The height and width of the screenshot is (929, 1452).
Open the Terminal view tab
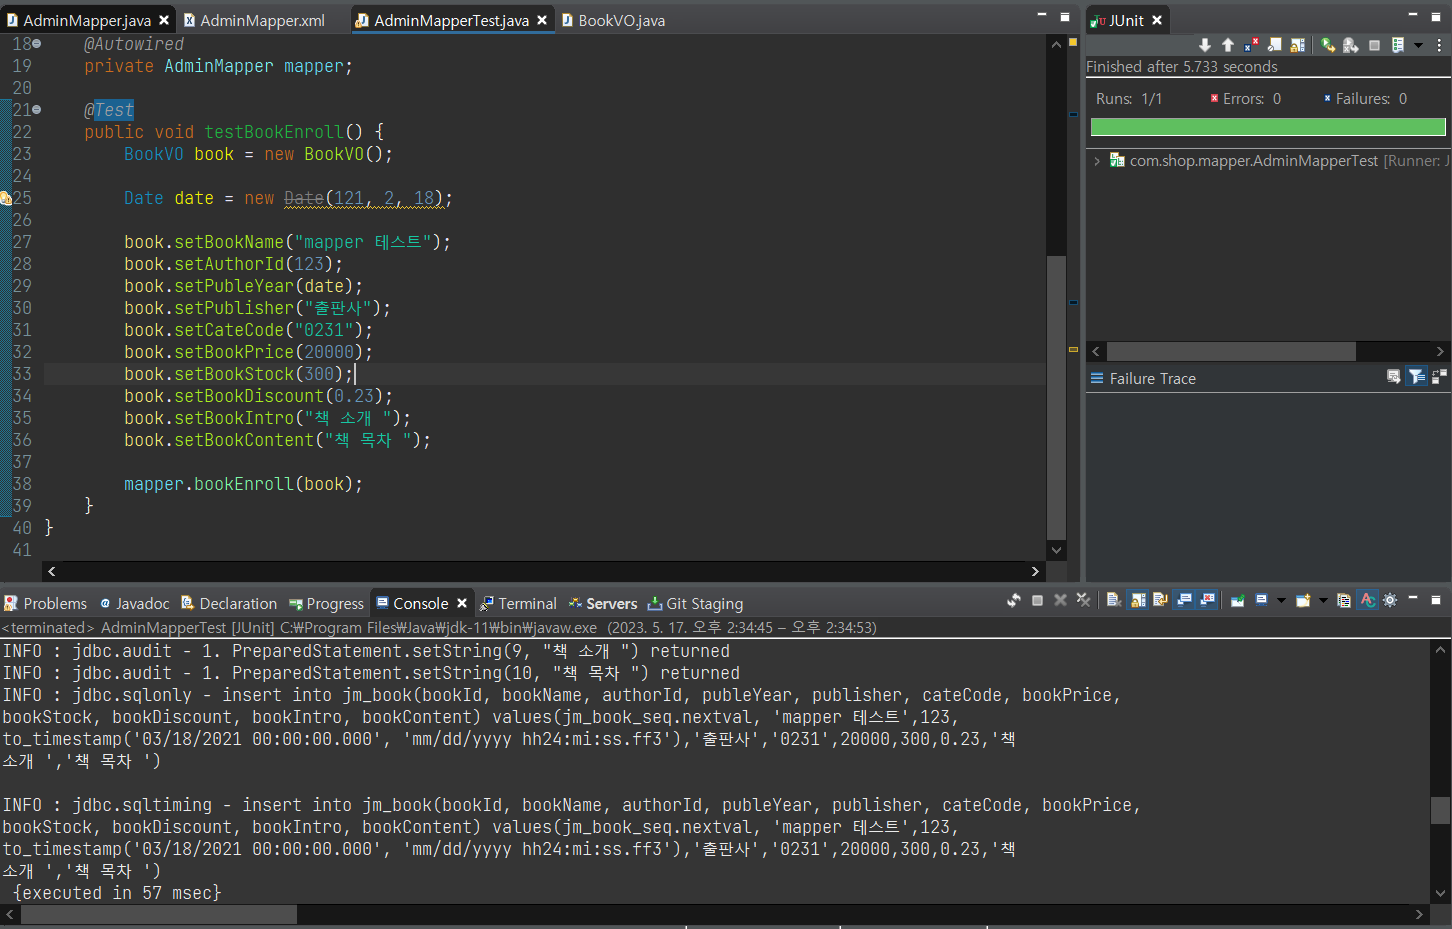coord(518,603)
